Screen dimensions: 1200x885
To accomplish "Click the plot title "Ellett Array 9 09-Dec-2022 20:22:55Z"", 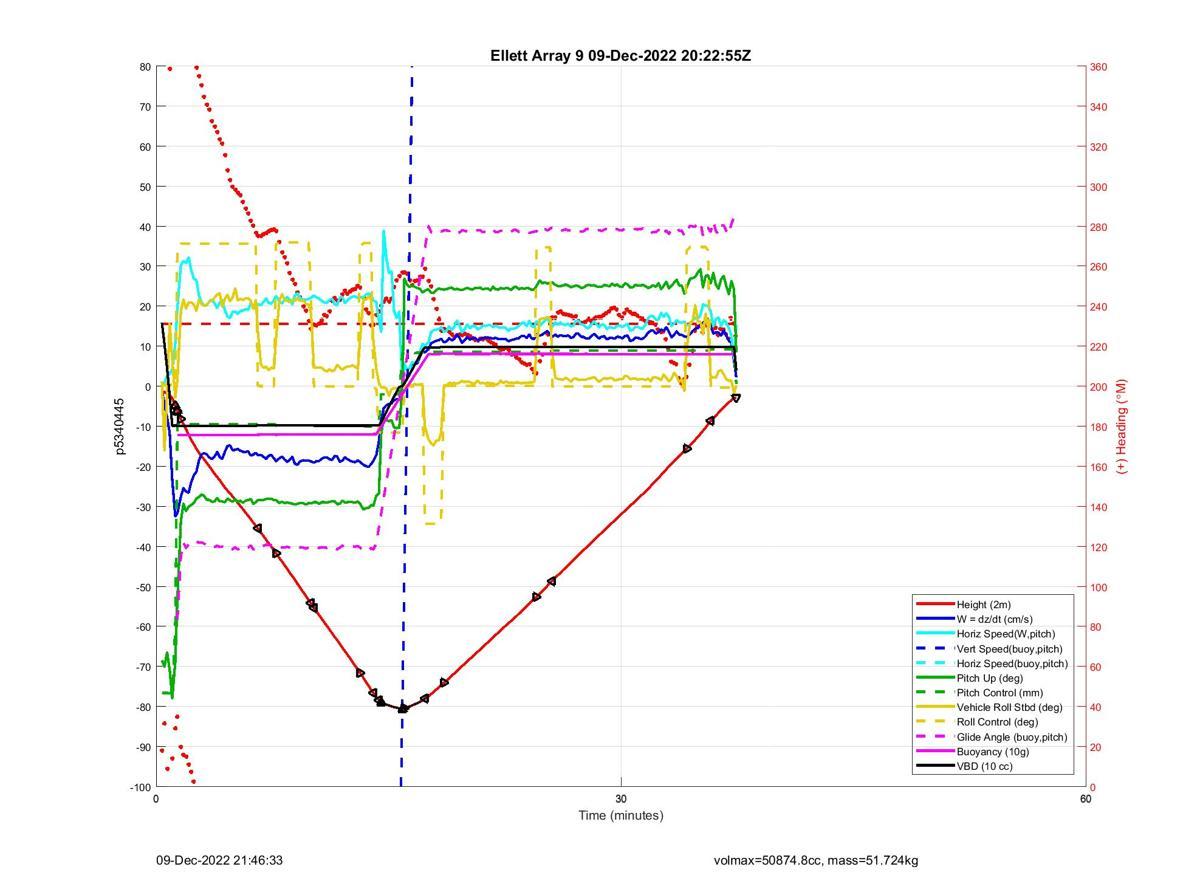I will (x=620, y=56).
